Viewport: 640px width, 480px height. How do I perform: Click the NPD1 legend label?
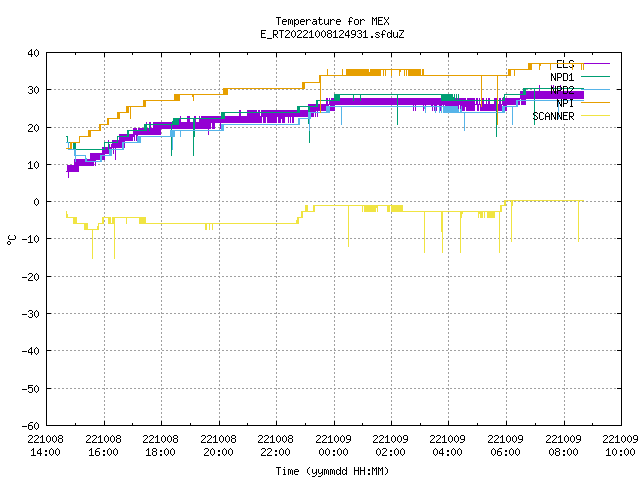point(562,77)
